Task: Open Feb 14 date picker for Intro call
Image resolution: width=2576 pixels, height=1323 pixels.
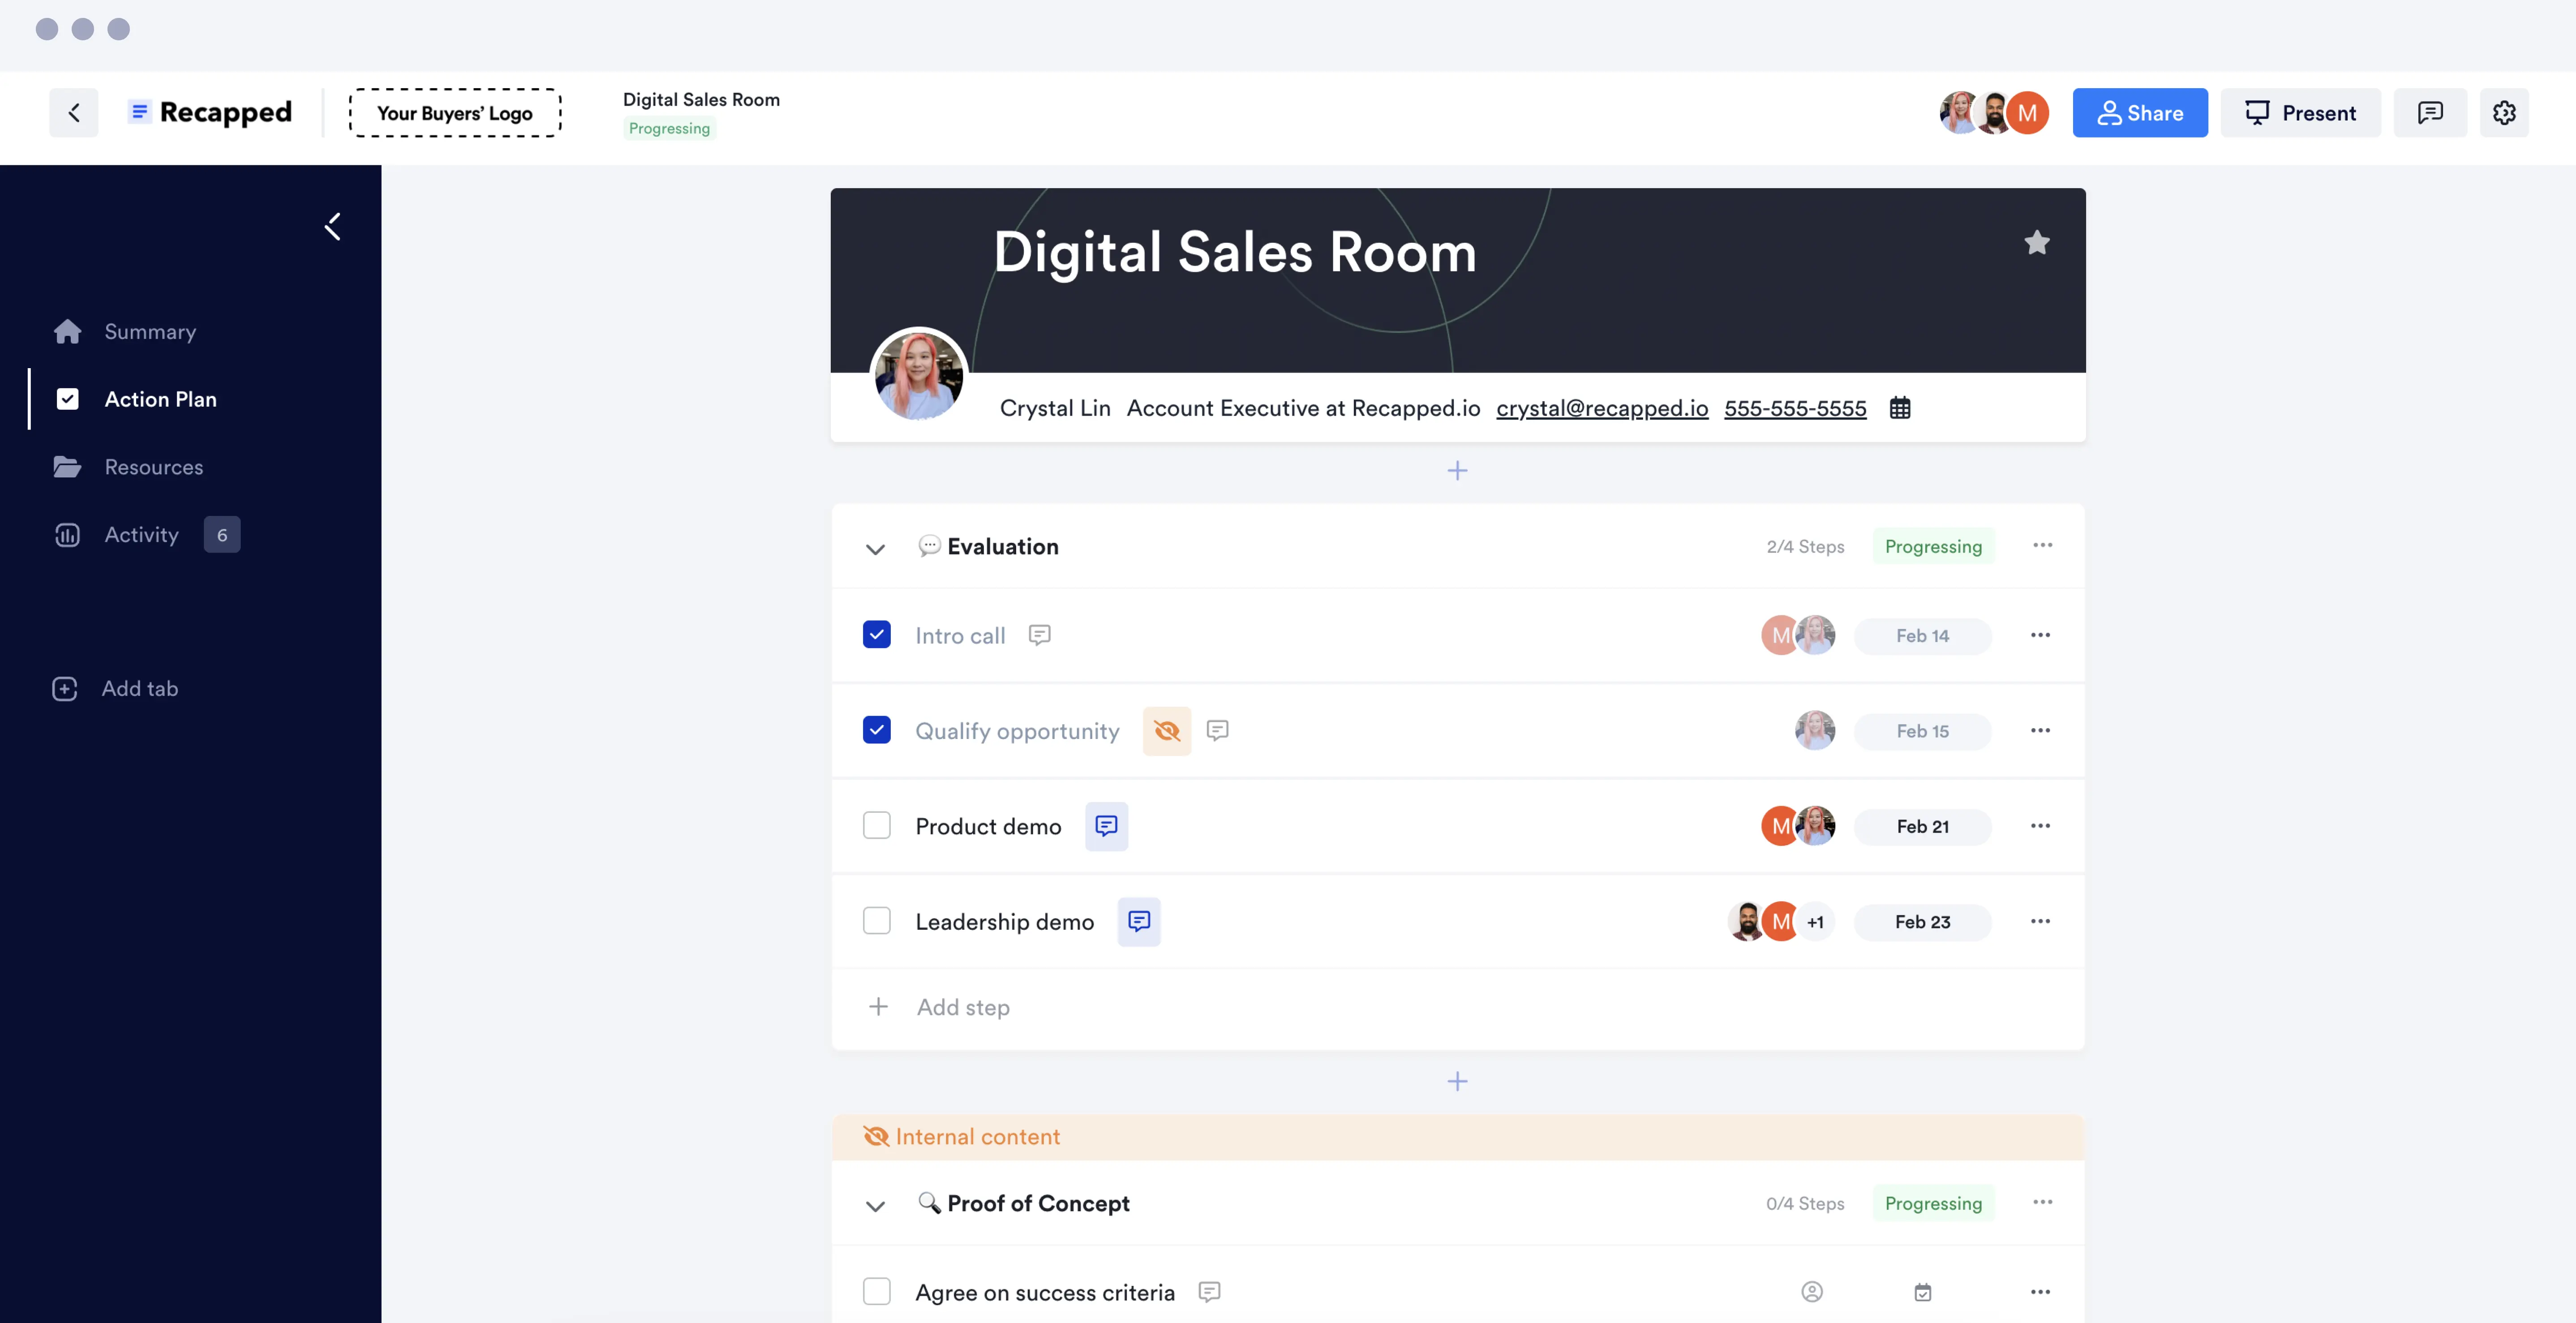Action: (x=1922, y=636)
